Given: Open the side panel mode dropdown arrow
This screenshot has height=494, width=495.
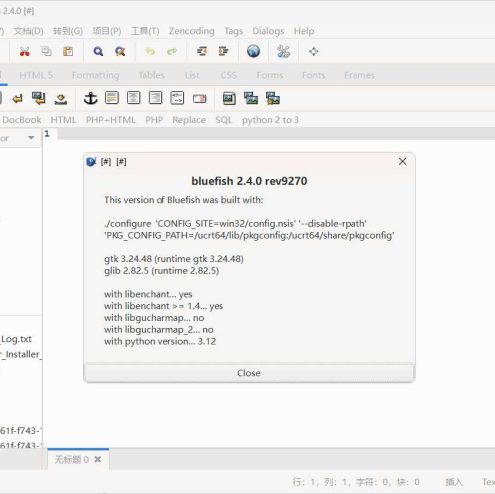Looking at the screenshot, I should (31, 138).
